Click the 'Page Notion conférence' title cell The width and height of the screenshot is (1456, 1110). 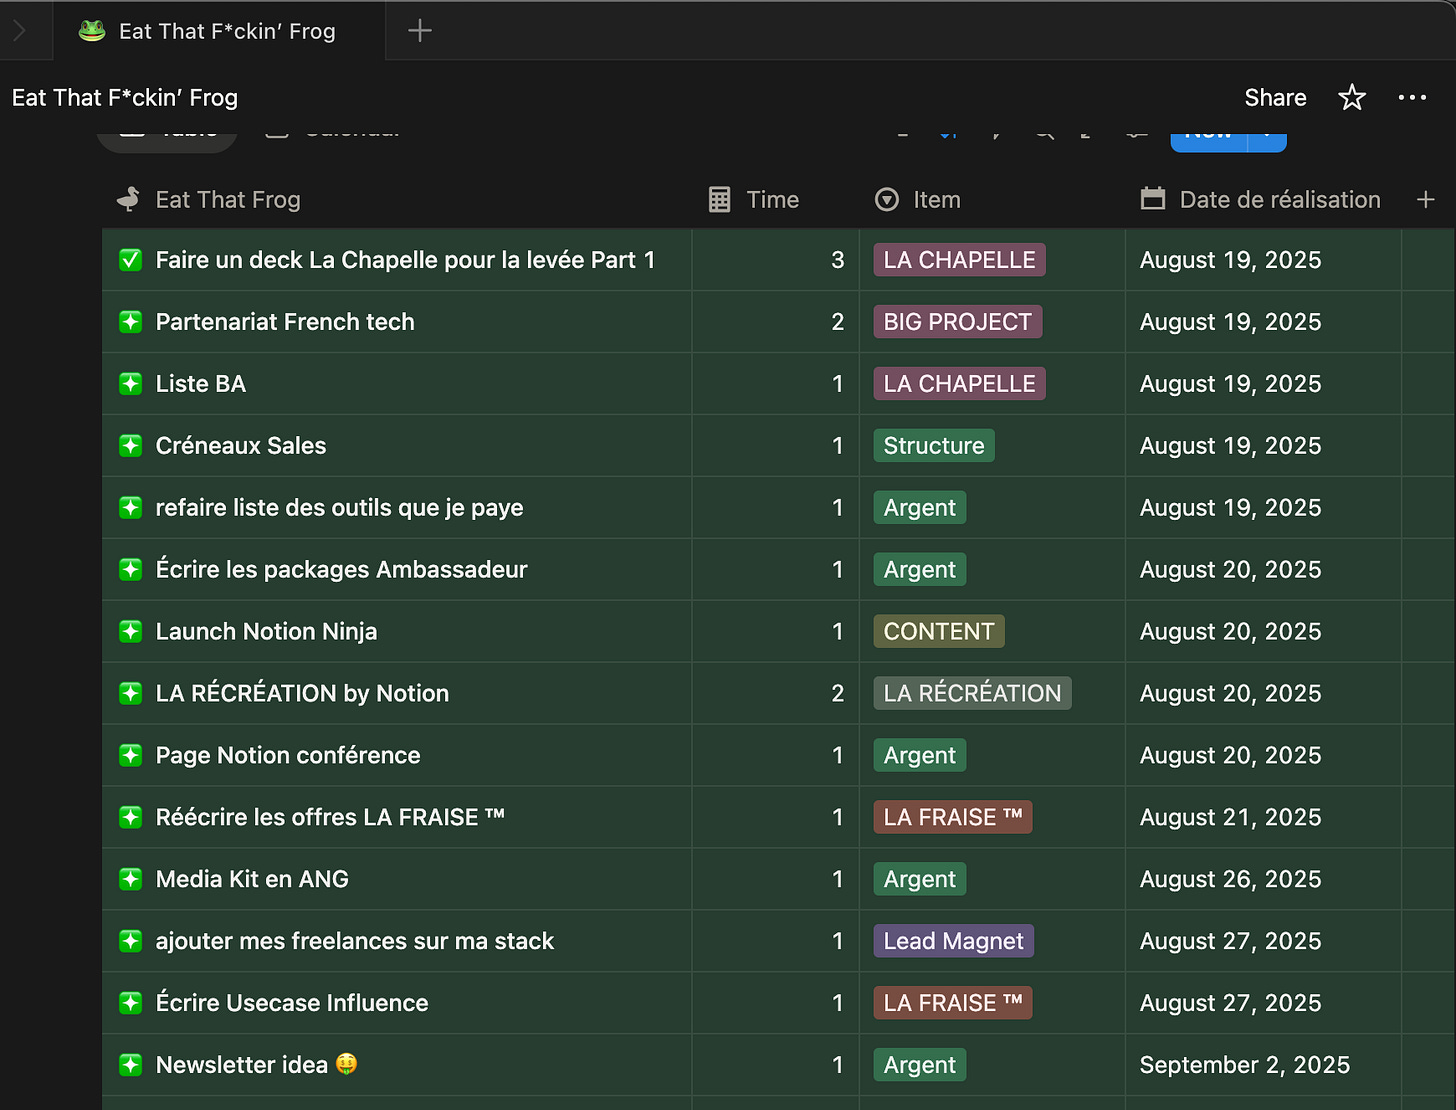396,756
